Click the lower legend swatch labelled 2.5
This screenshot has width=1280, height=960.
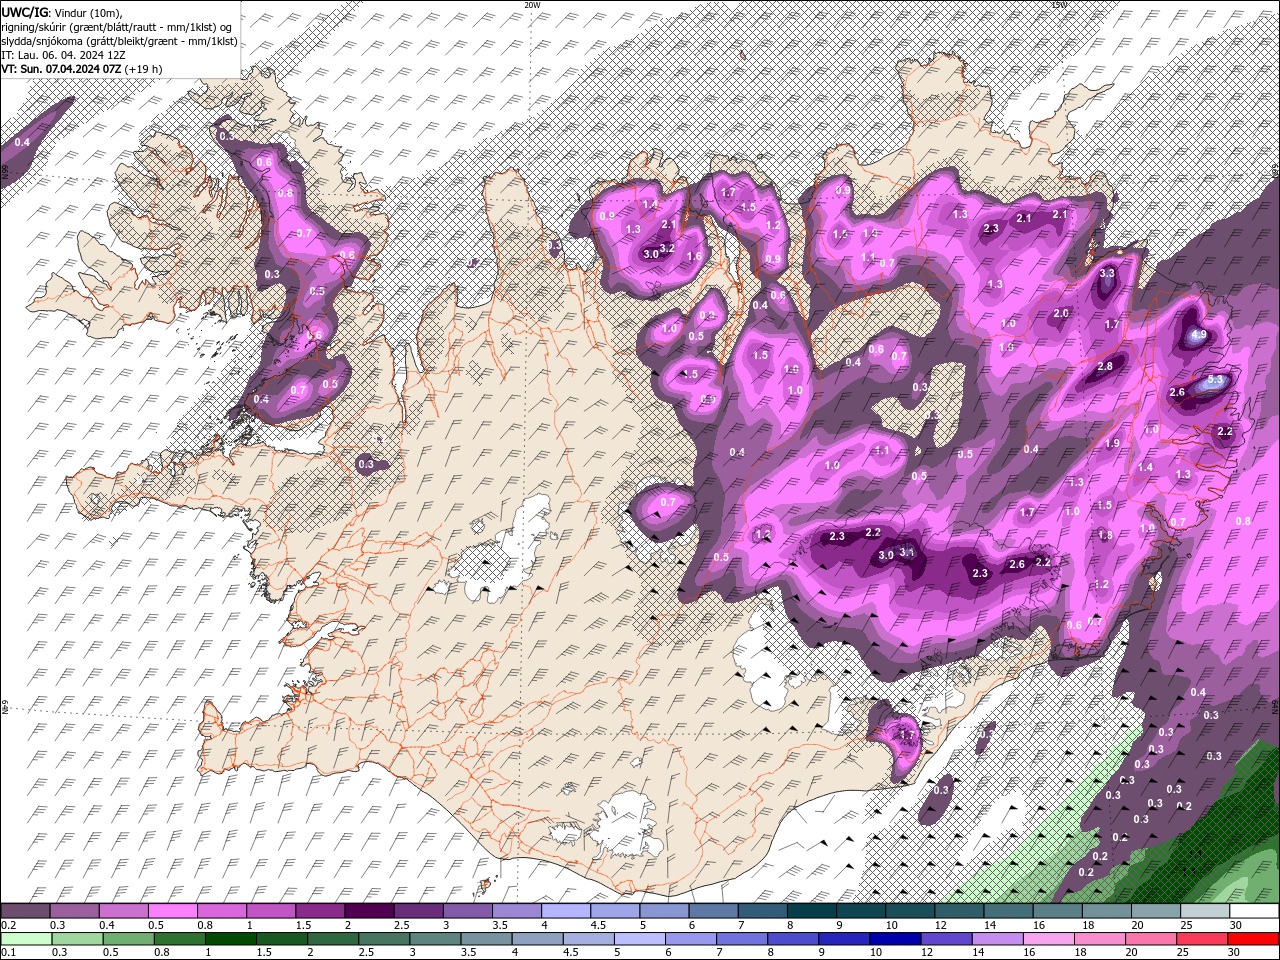[x=384, y=939]
